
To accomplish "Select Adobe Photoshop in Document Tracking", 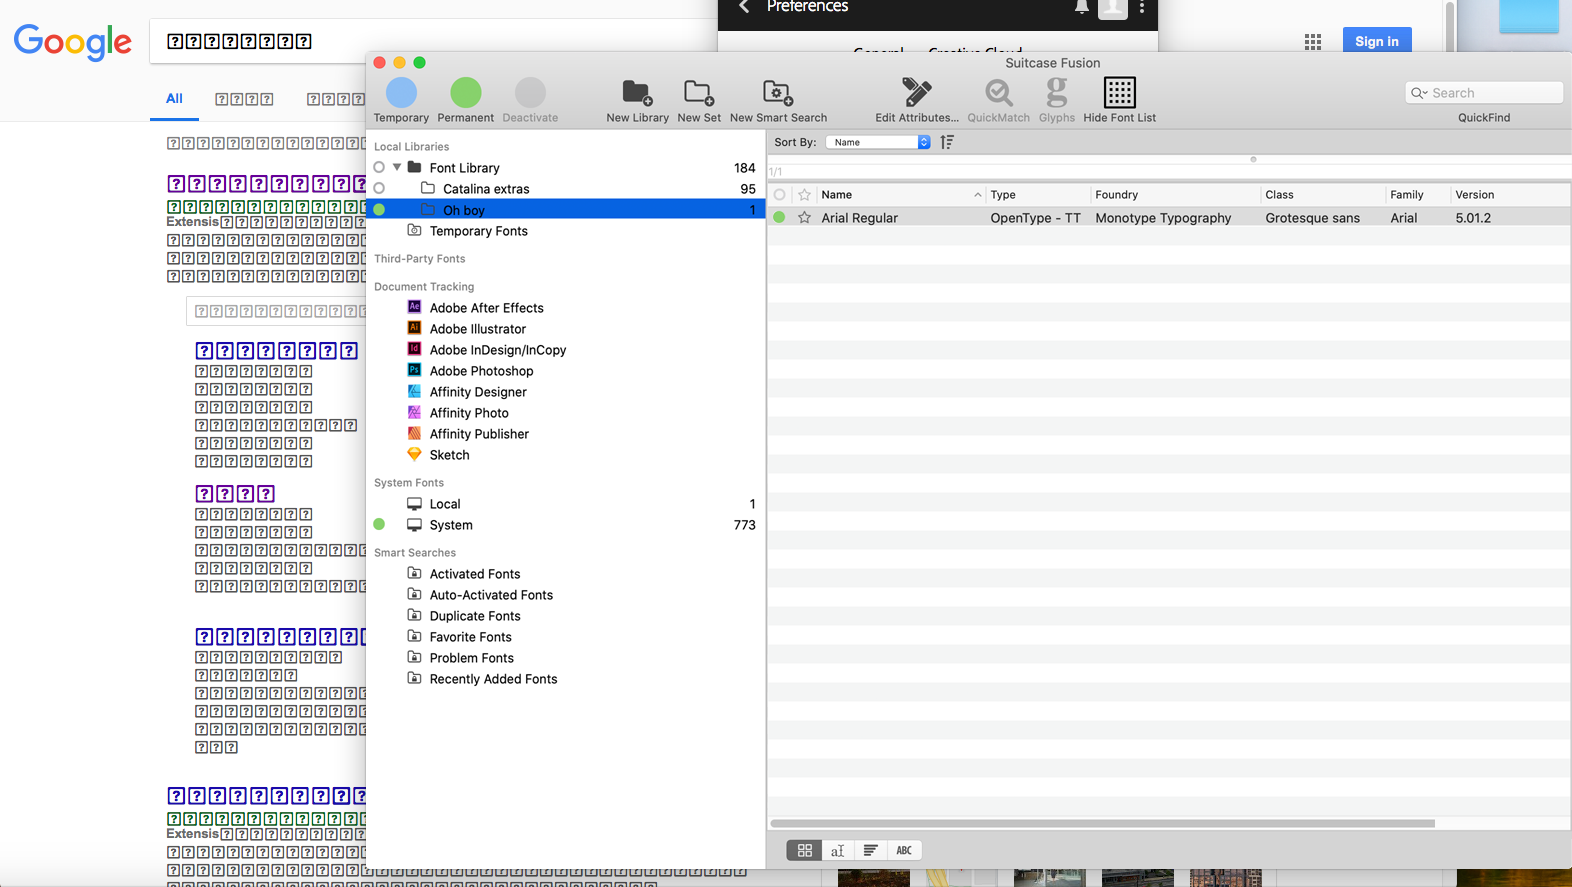I will [481, 371].
